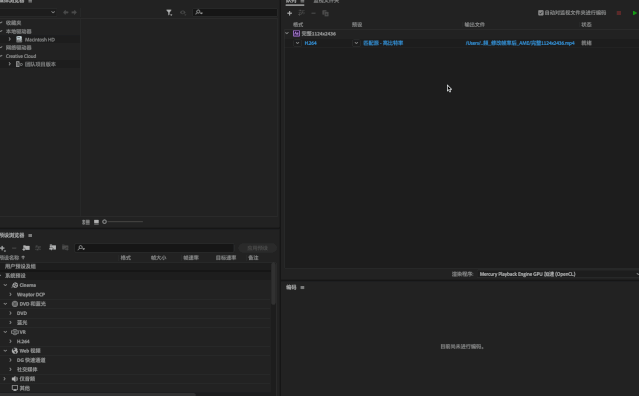Viewport: 639px width, 396px height.
Task: Click the green Start Queue play button
Action: 635,13
